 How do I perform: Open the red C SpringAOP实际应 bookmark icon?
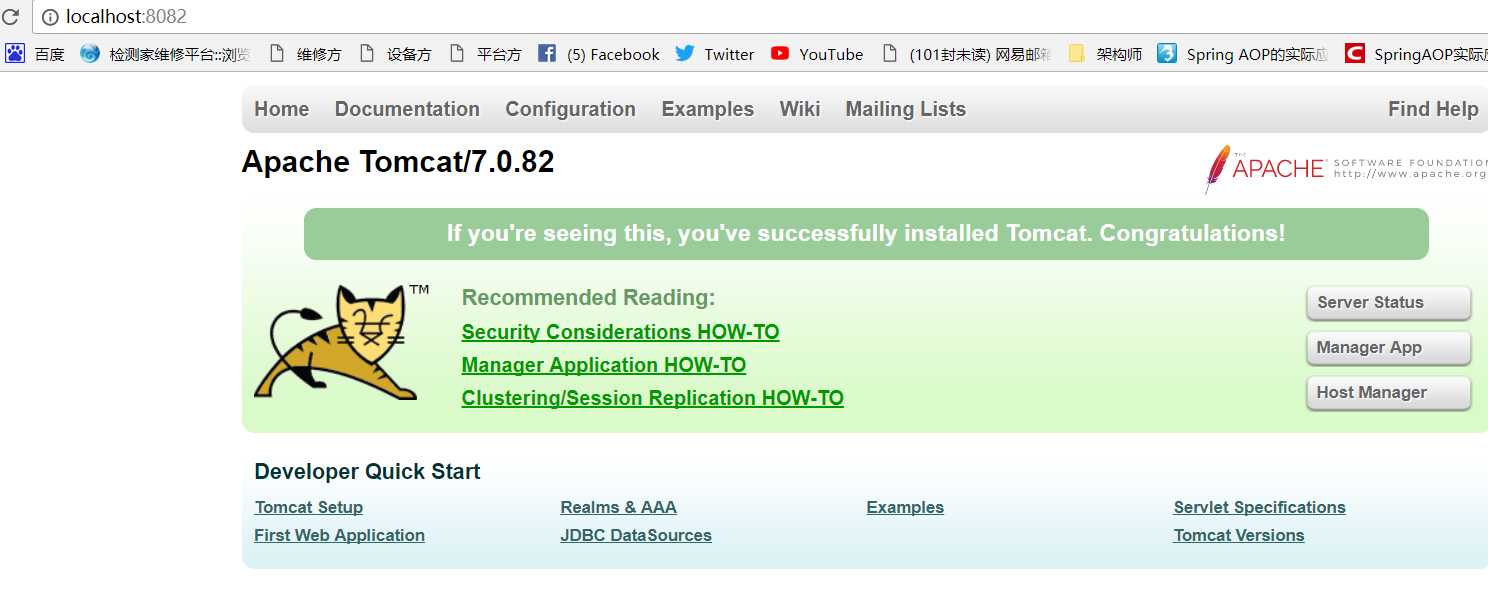(1355, 54)
